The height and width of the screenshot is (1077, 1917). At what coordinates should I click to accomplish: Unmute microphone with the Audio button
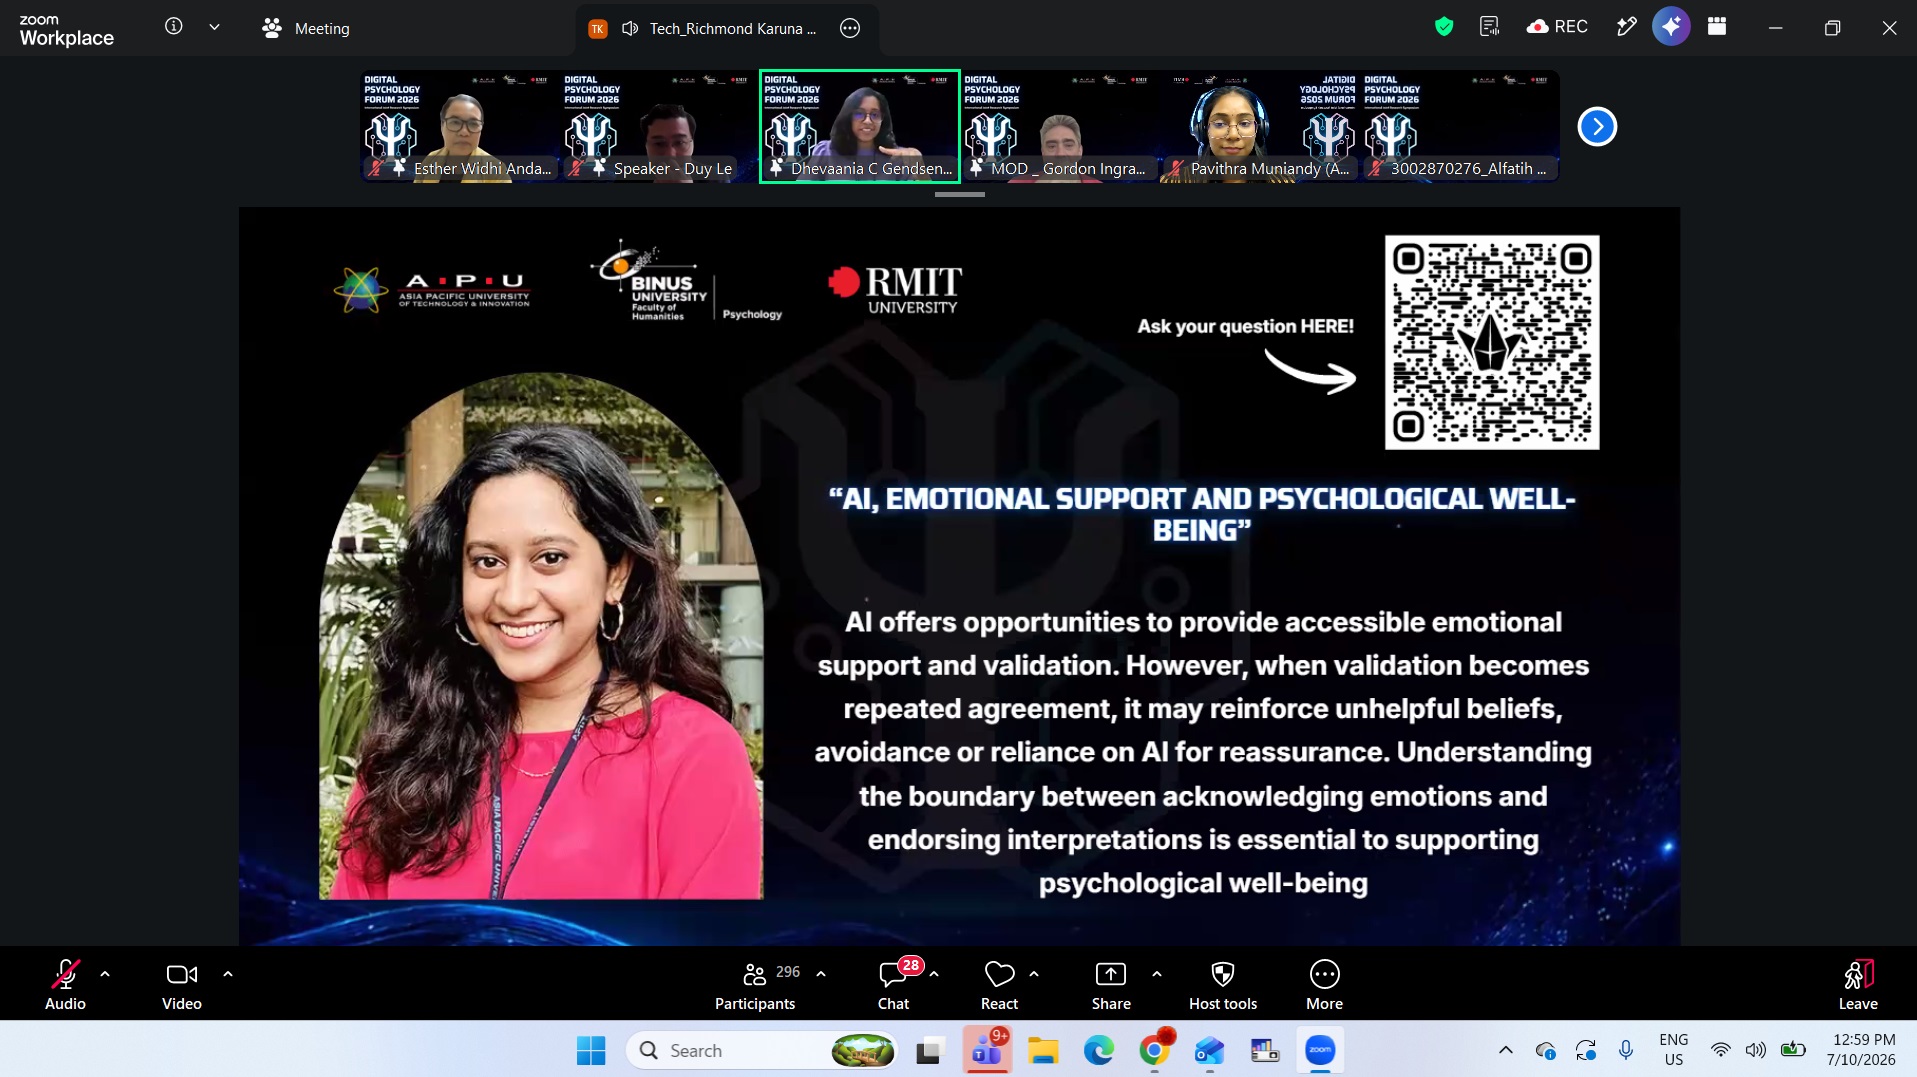click(x=65, y=985)
